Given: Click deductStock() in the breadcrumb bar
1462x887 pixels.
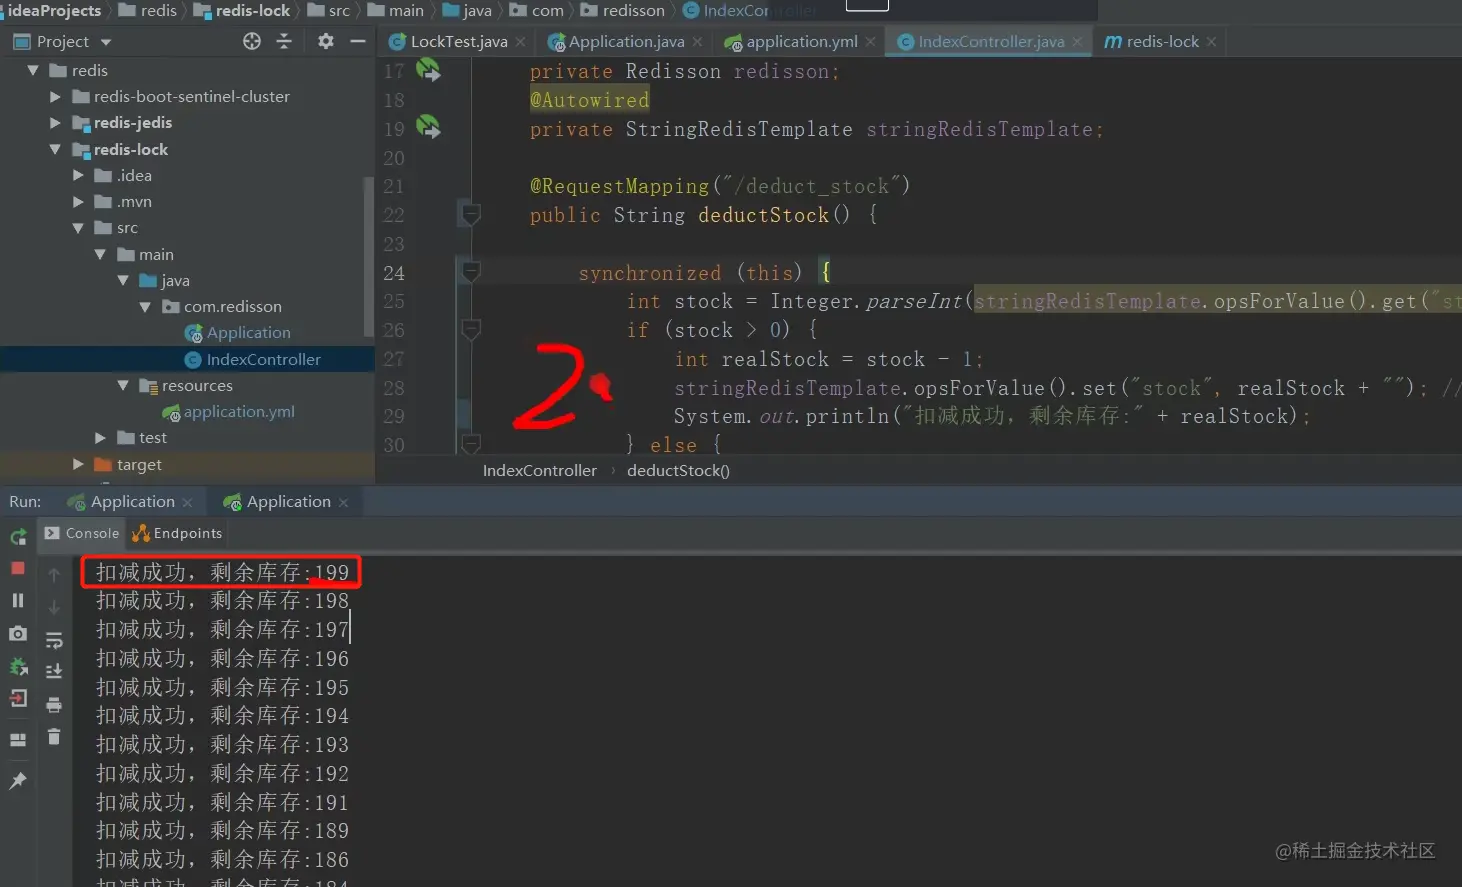Looking at the screenshot, I should point(678,470).
